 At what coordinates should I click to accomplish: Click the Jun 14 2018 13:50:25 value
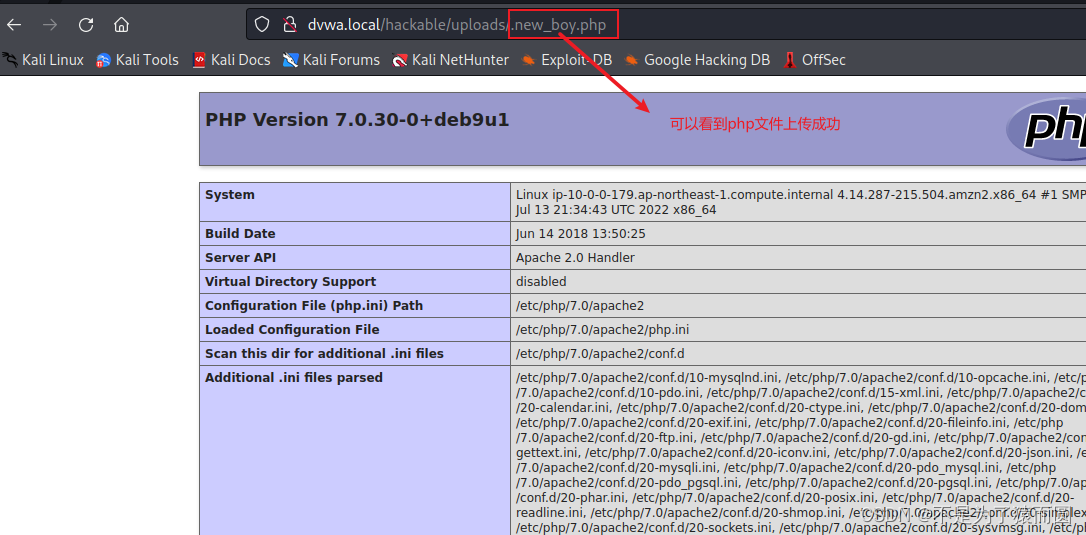coord(580,234)
